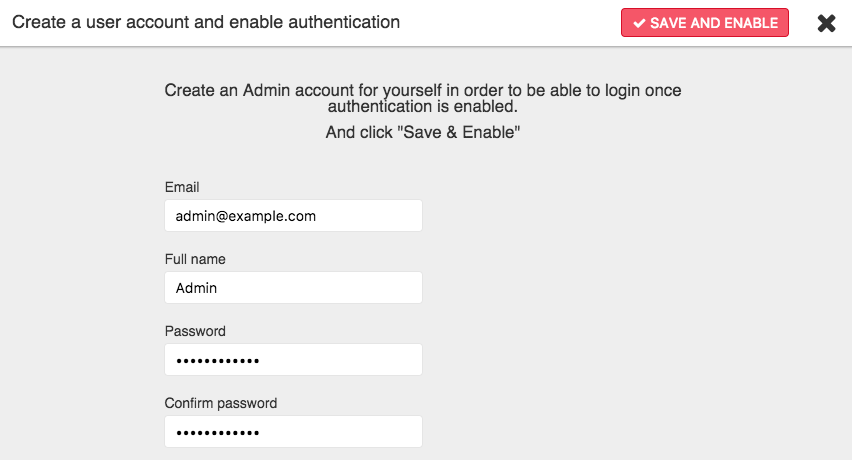
Task: Focus the Password input field
Action: 293,360
